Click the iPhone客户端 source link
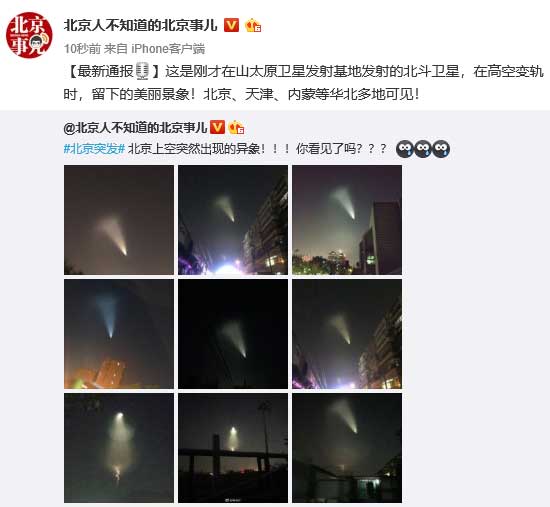Screen dimensions: 550x507 (x=168, y=48)
